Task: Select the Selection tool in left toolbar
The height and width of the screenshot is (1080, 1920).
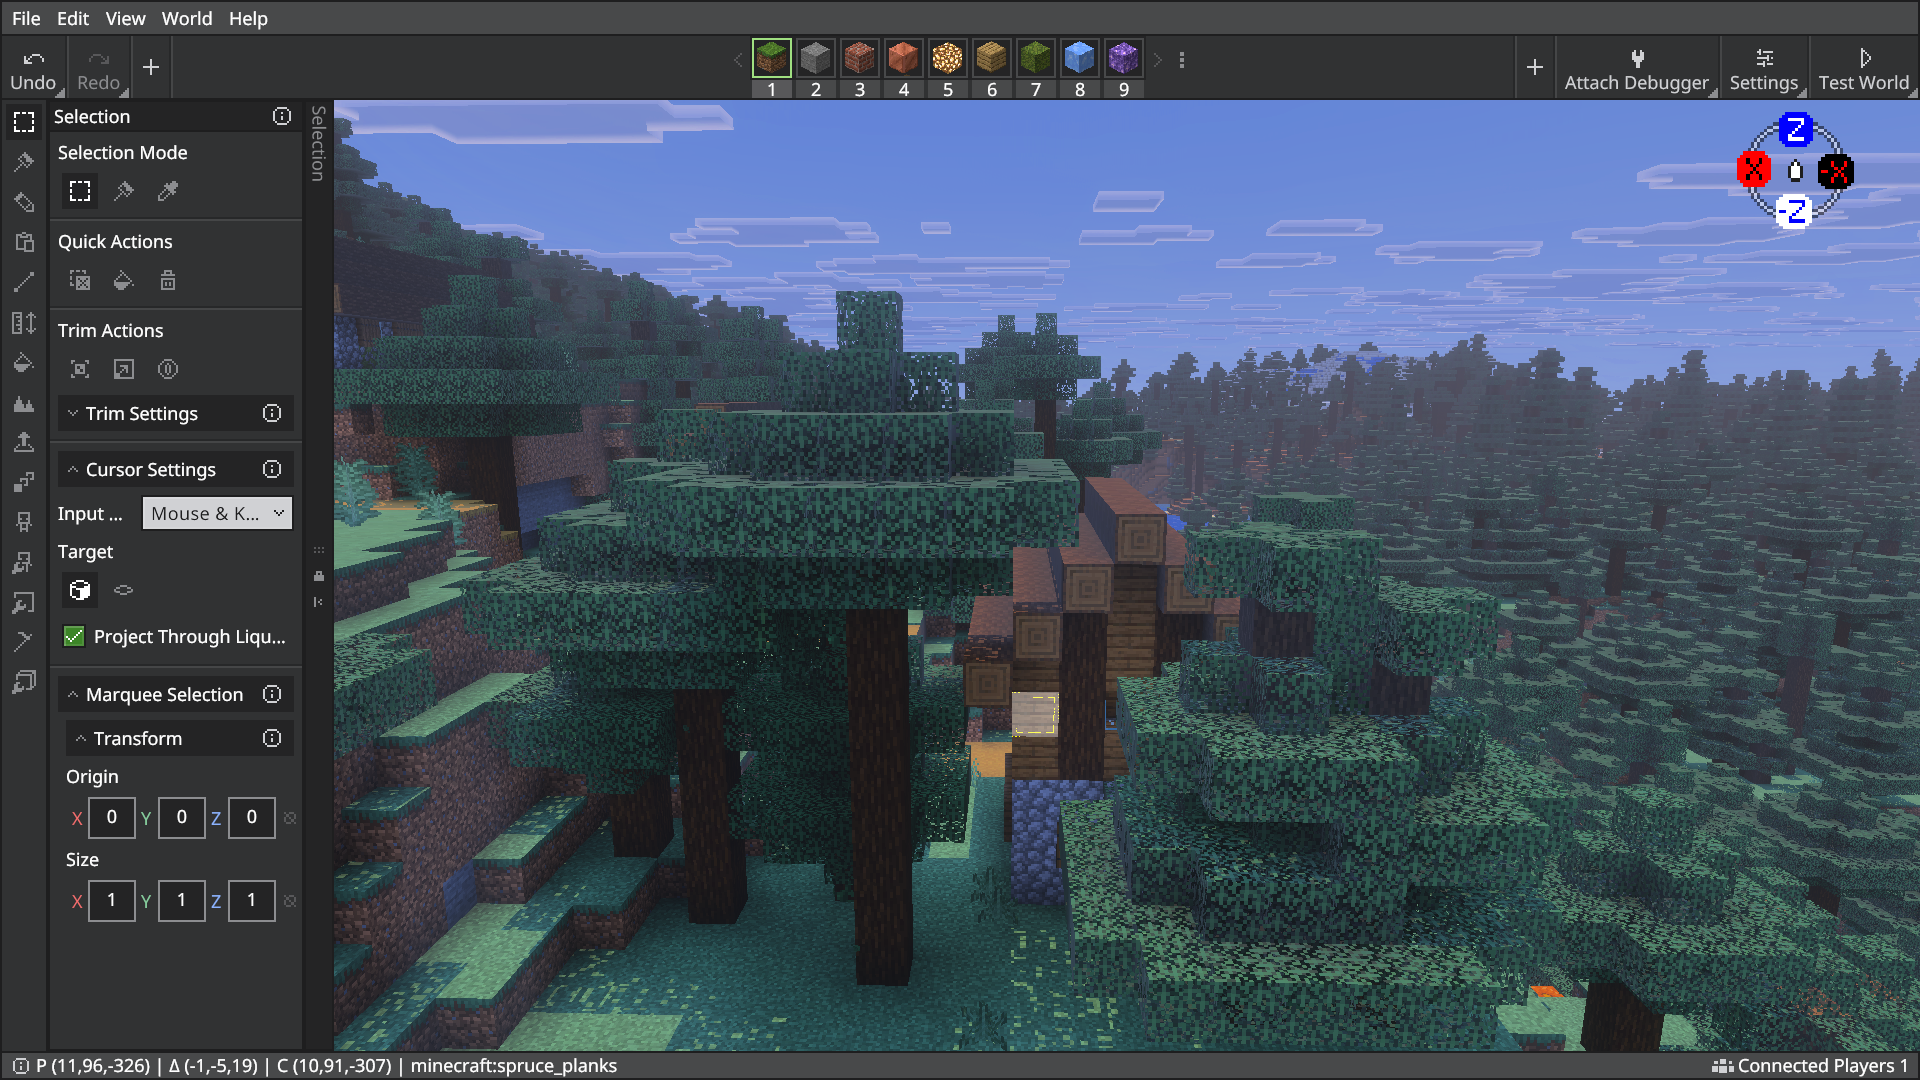Action: (24, 122)
